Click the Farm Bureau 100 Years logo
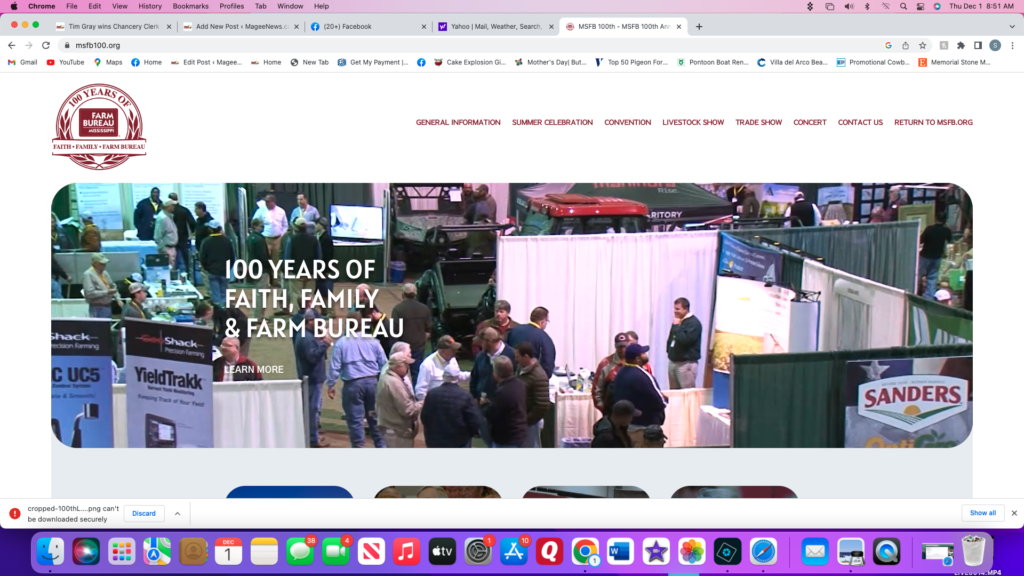Screen dimensions: 1024x576 [99, 126]
